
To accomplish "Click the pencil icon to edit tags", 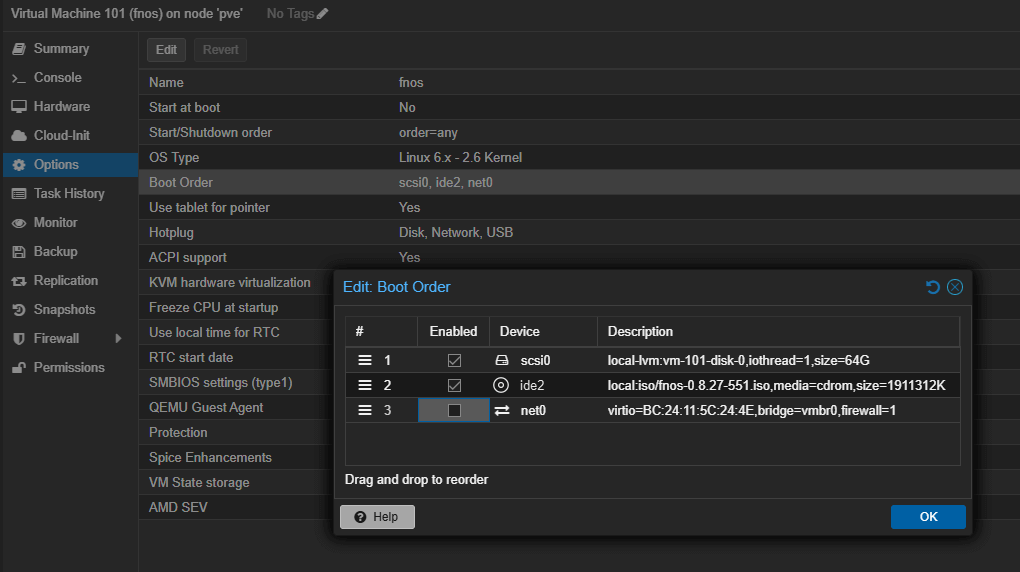I will (322, 14).
